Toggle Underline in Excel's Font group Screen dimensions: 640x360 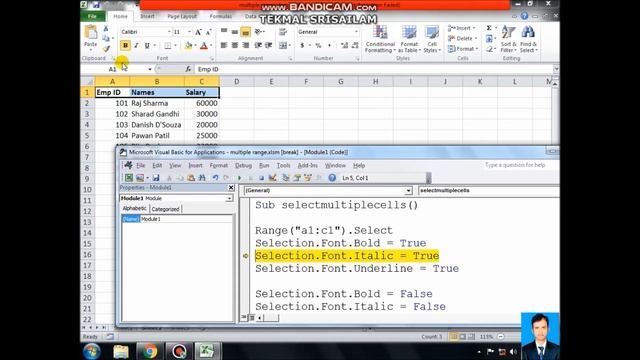(x=147, y=45)
